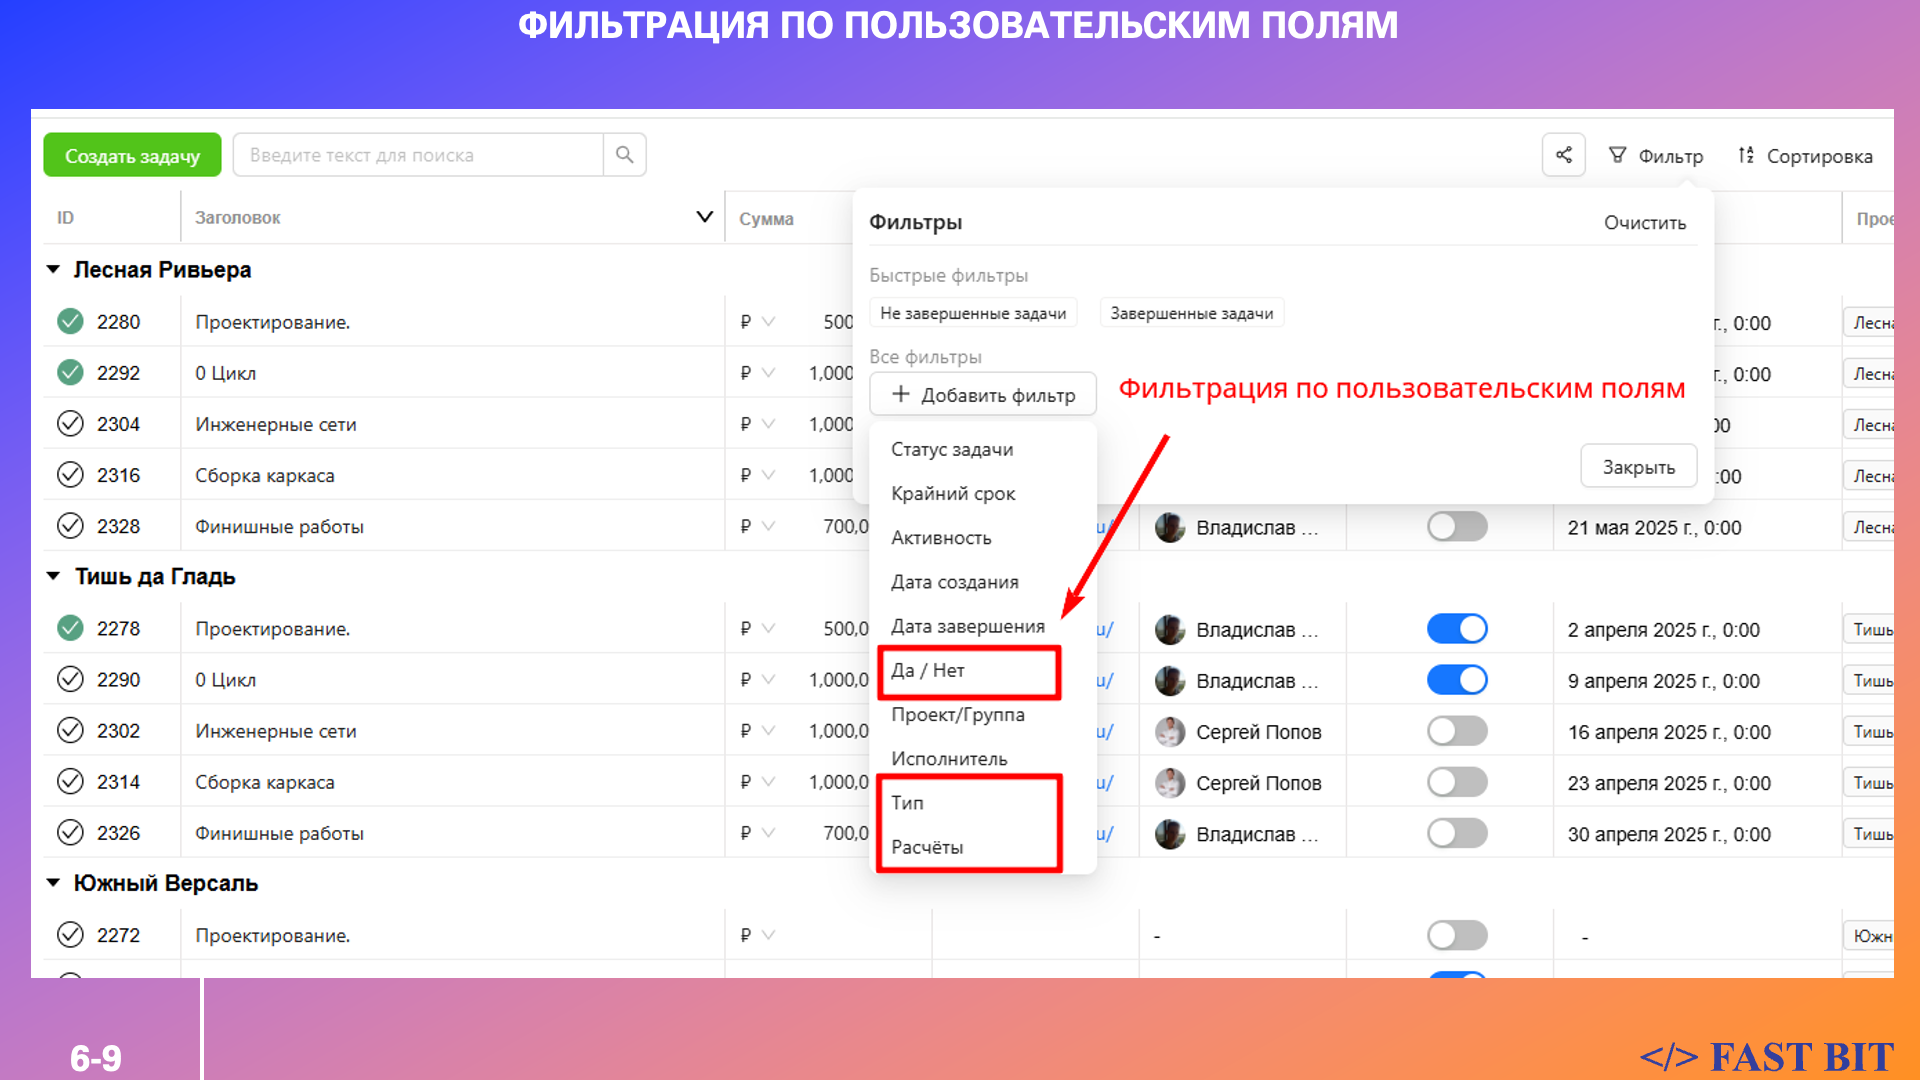This screenshot has height=1080, width=1920.
Task: Click the search magnifier icon
Action: pyautogui.click(x=624, y=155)
